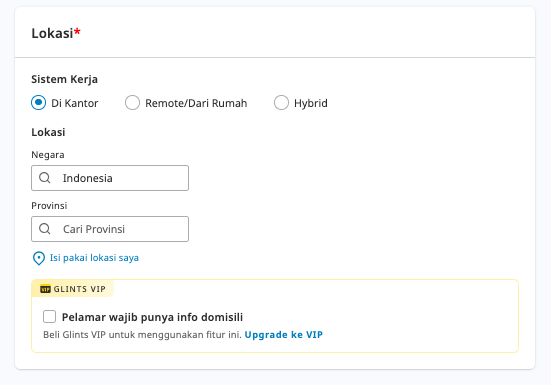Click the magnifier icon in Provinsi field
The width and height of the screenshot is (551, 385).
(x=45, y=229)
